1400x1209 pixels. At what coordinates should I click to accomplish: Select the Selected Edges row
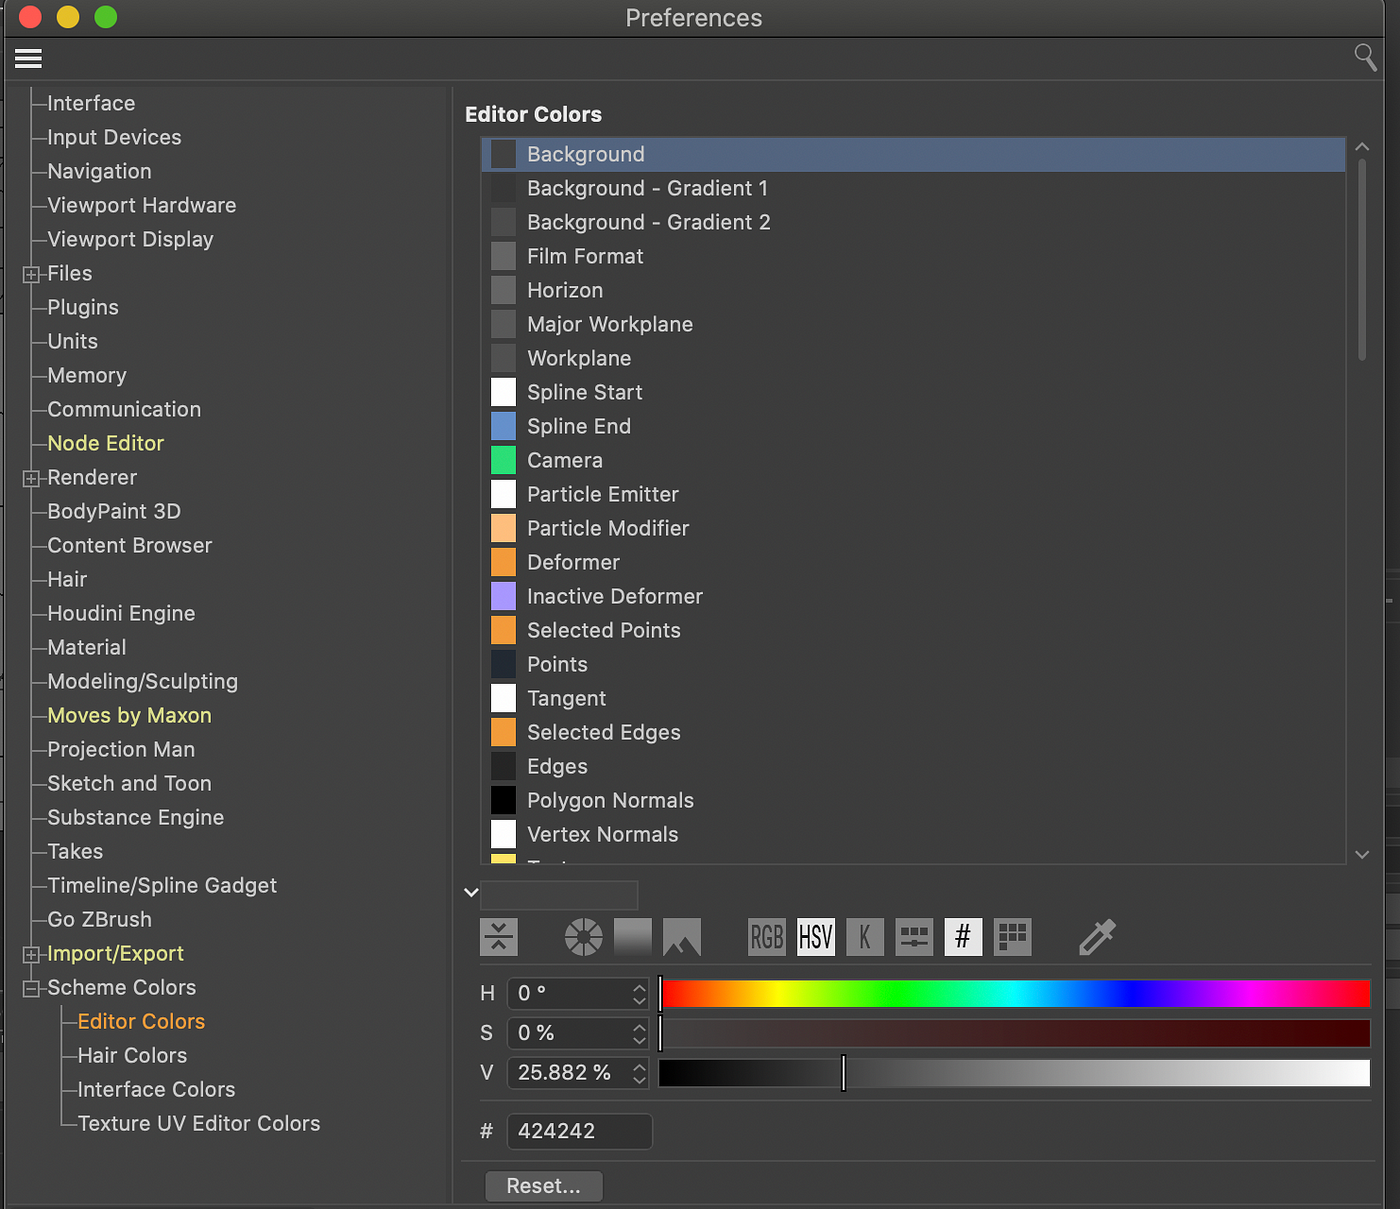click(x=913, y=732)
